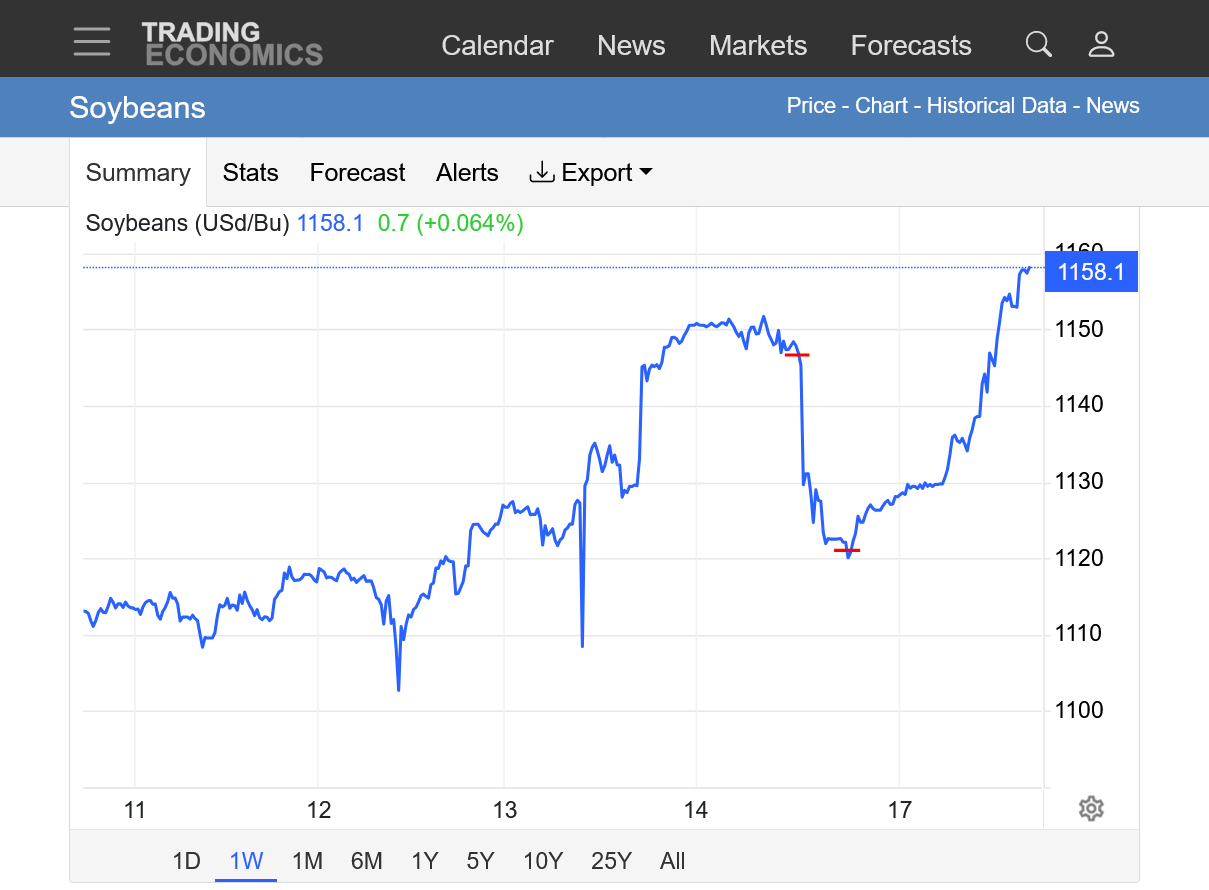Open chart settings gear icon
This screenshot has height=890, width=1209.
tap(1091, 809)
